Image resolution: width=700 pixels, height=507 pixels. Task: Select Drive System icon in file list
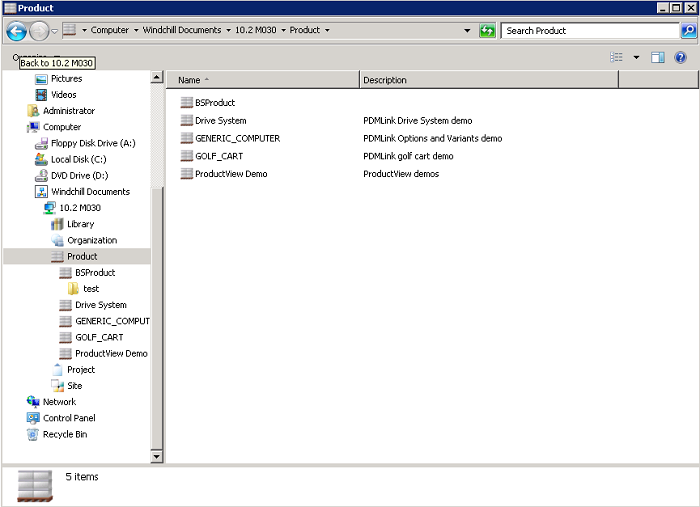click(x=186, y=120)
